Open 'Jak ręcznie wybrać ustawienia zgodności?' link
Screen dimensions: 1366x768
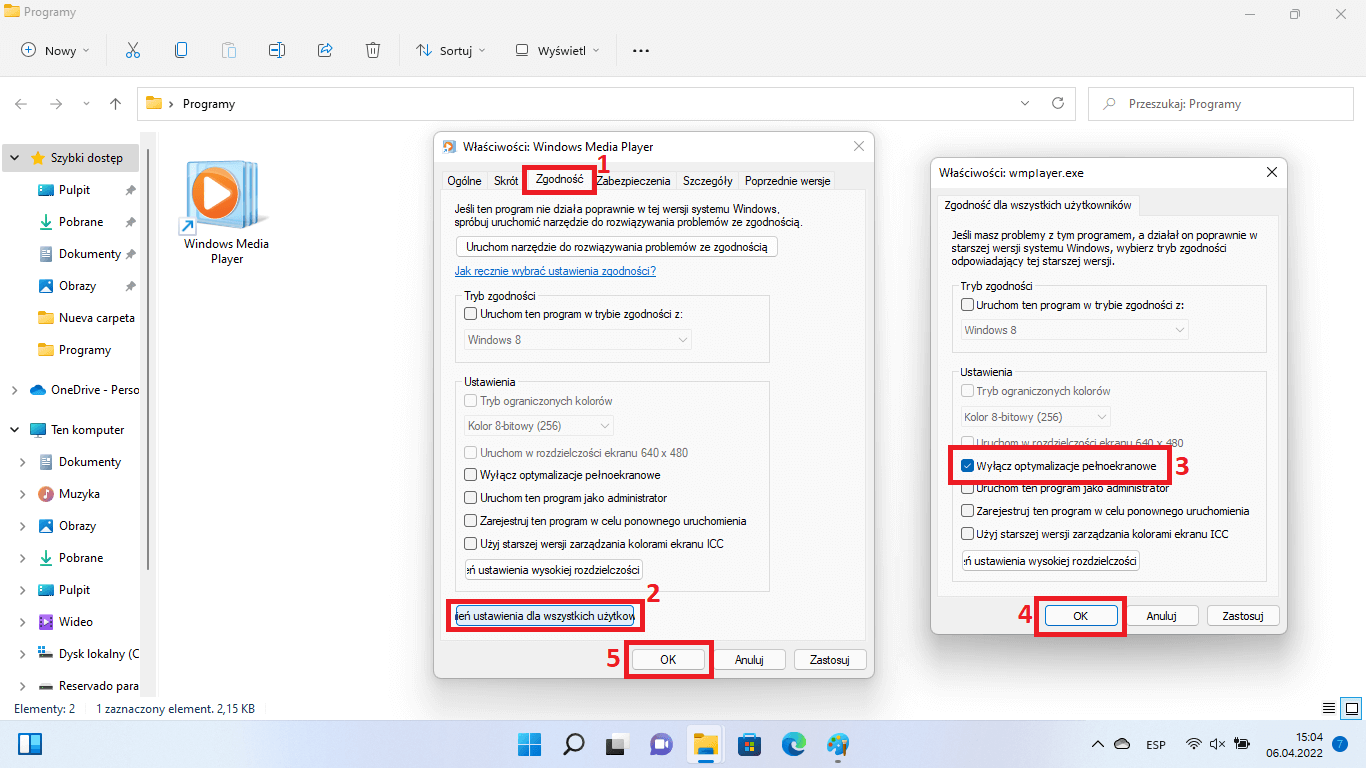coord(555,271)
